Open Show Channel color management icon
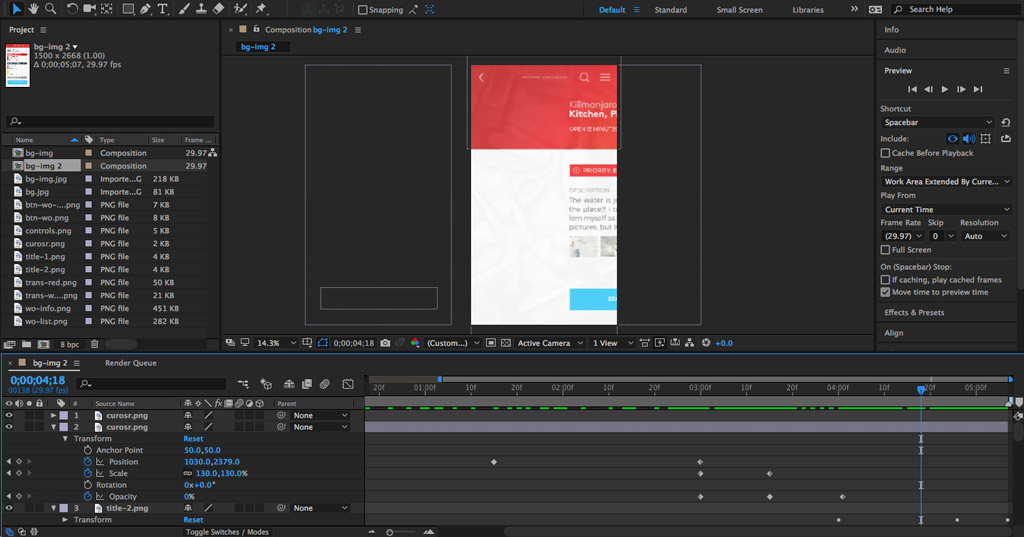This screenshot has height=537, width=1024. click(x=415, y=343)
